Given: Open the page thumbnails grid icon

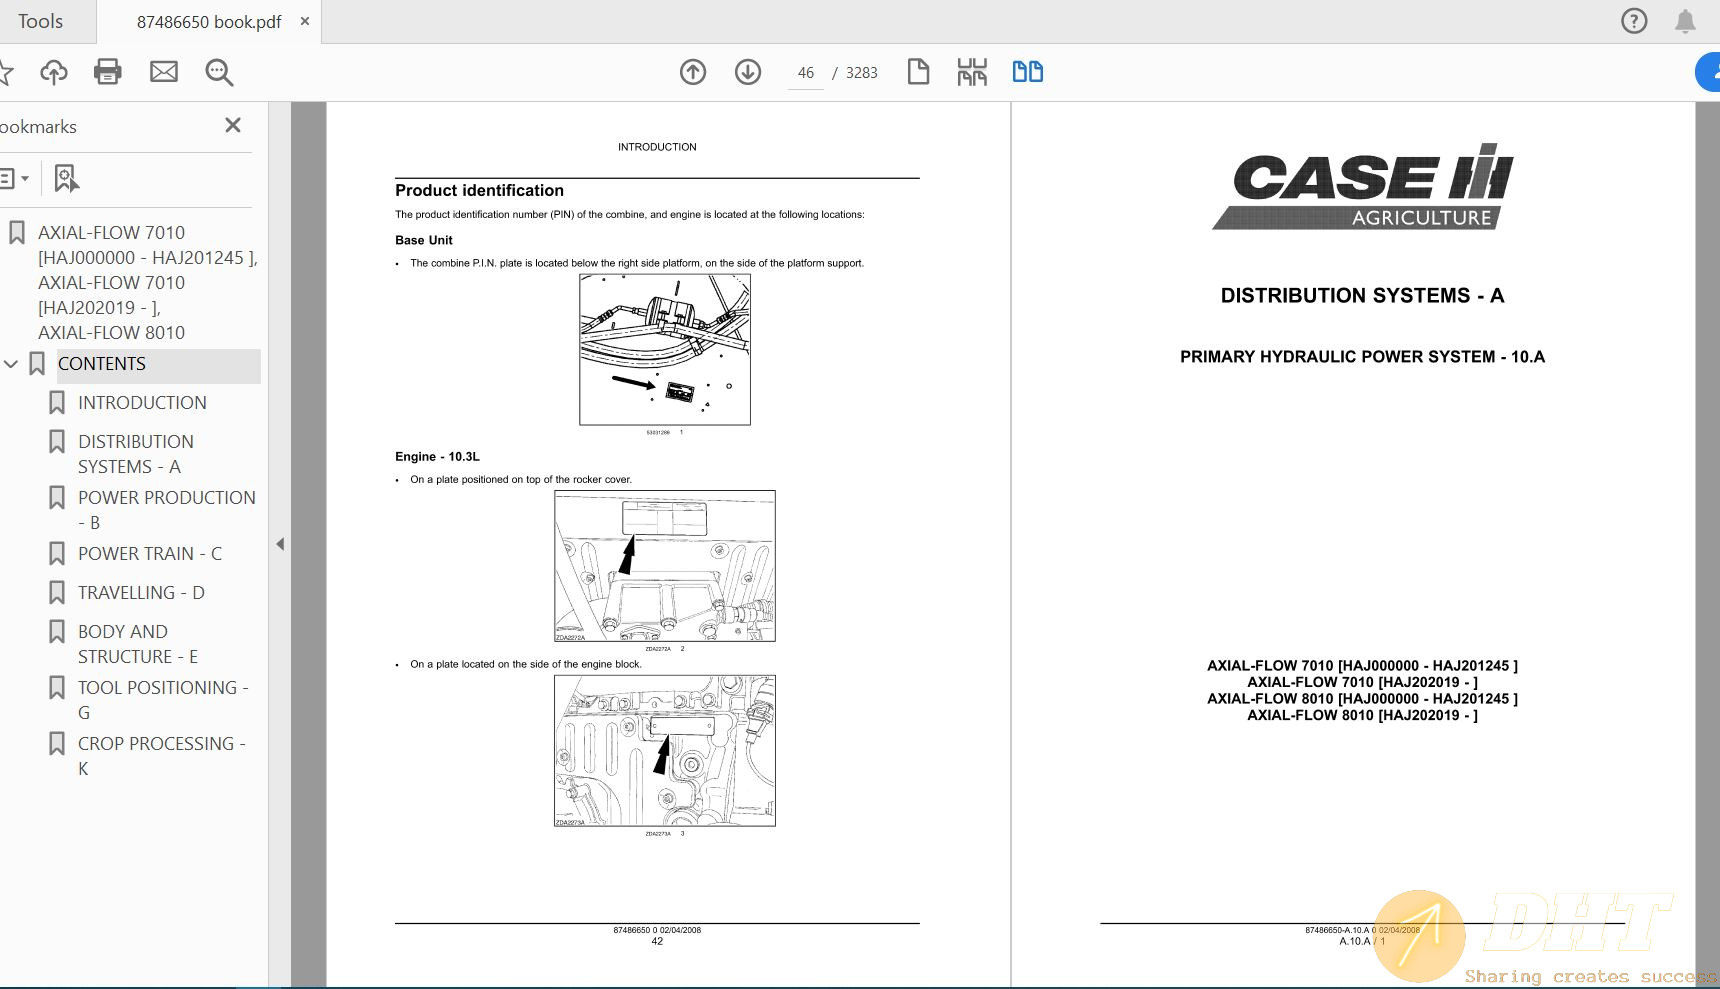Looking at the screenshot, I should [972, 72].
